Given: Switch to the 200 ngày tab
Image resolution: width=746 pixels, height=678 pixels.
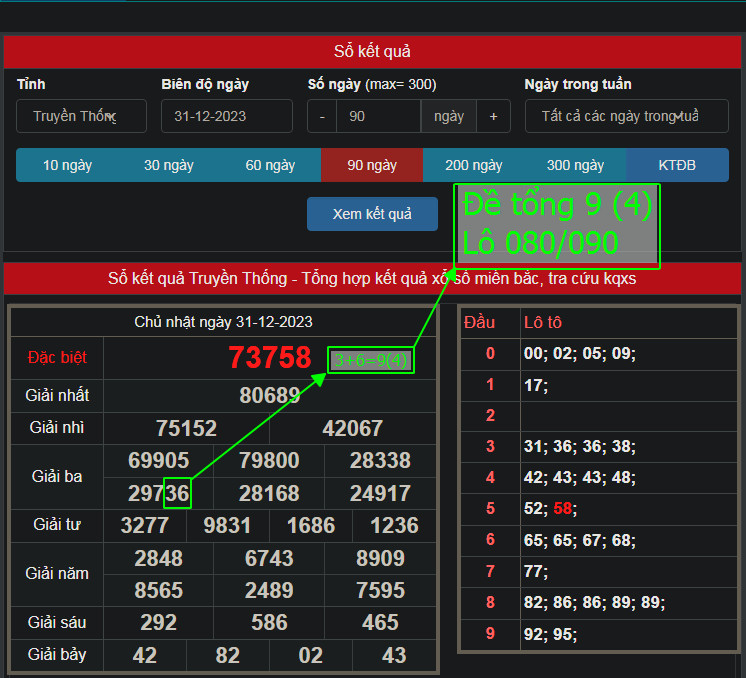Looking at the screenshot, I should pyautogui.click(x=474, y=165).
